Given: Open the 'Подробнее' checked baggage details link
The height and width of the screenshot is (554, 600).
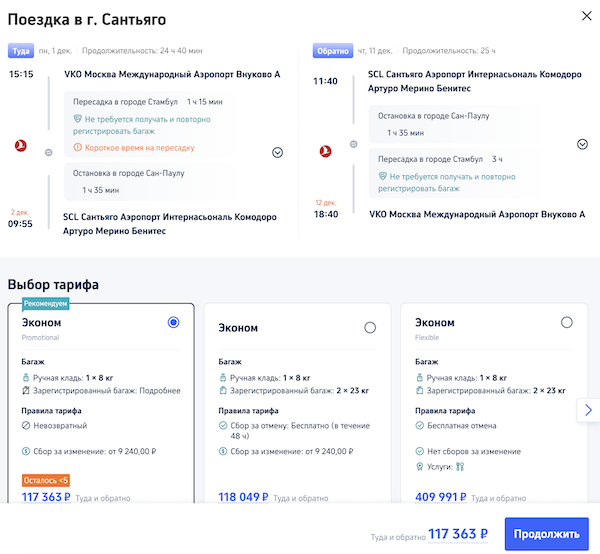Looking at the screenshot, I should point(160,391).
